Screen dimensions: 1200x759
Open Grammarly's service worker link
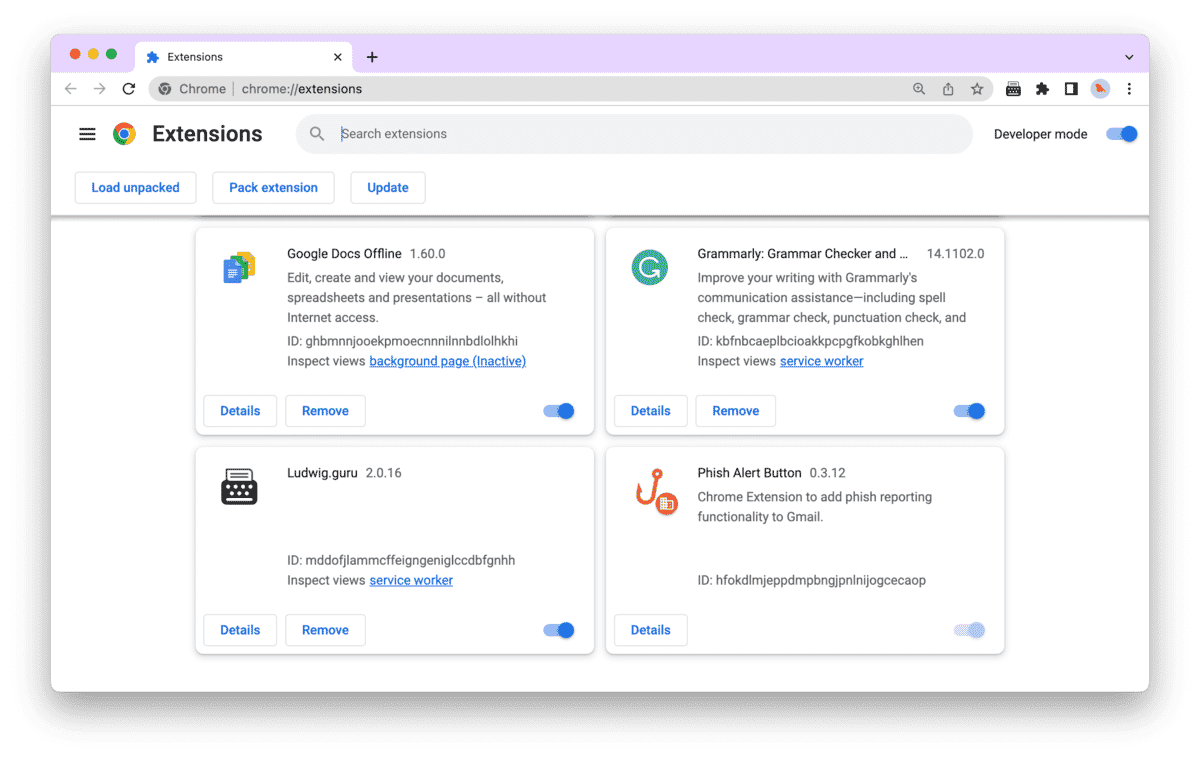point(821,361)
